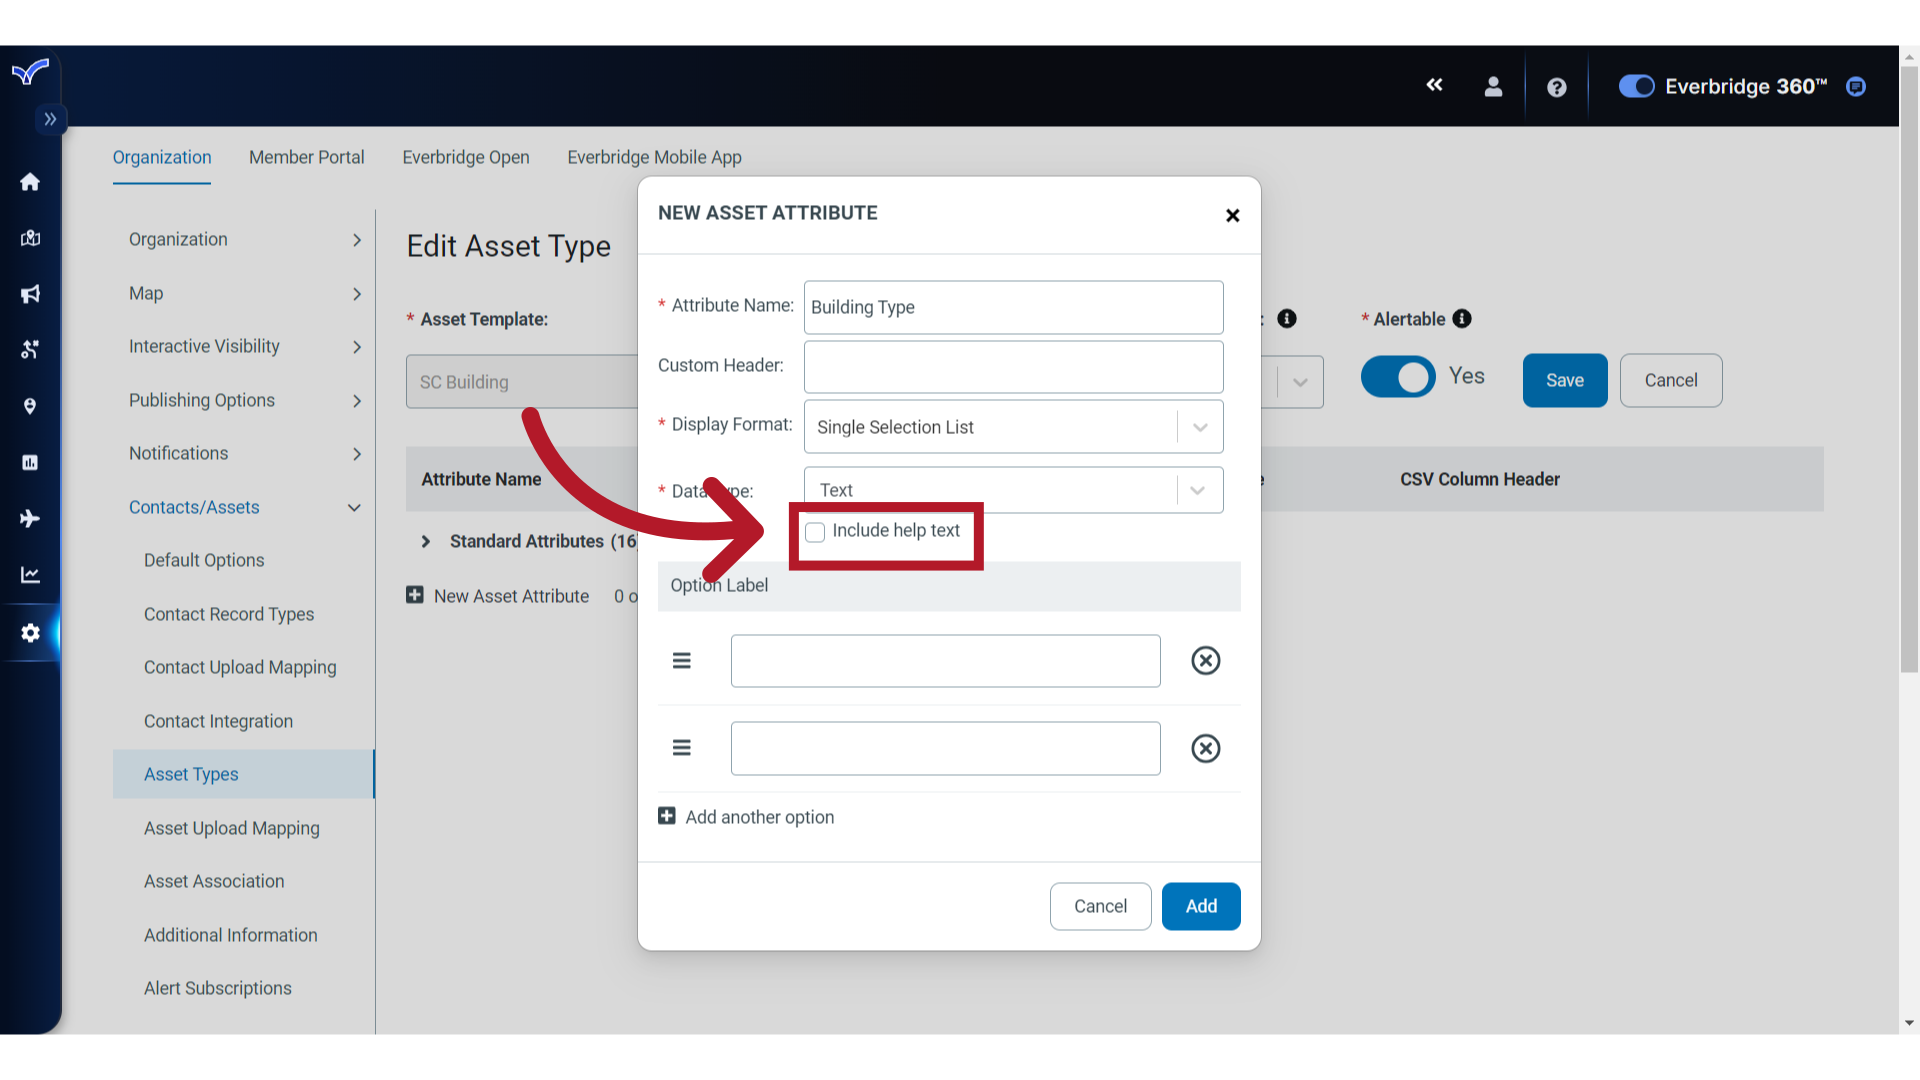Screen dimensions: 1920x1080
Task: Switch to Organization tab
Action: [162, 157]
